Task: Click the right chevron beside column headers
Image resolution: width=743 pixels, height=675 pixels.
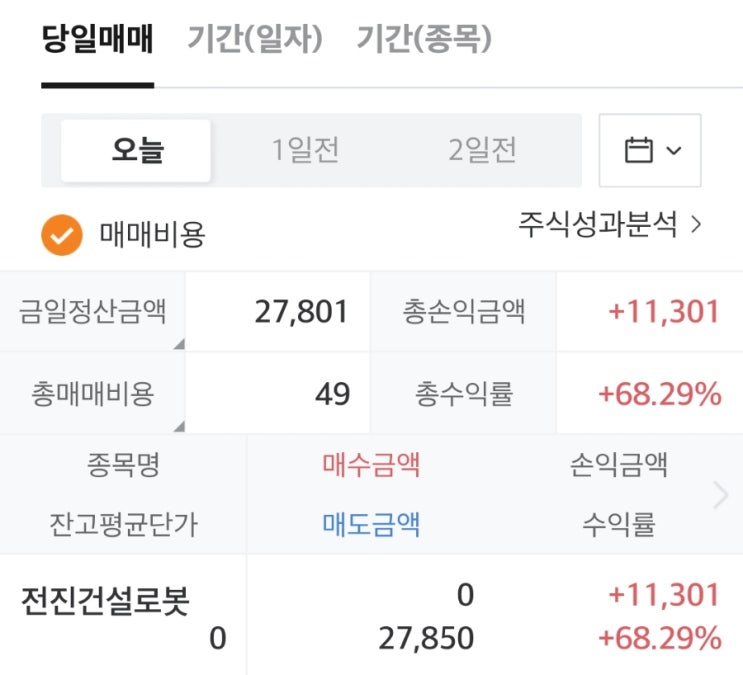Action: (x=721, y=495)
